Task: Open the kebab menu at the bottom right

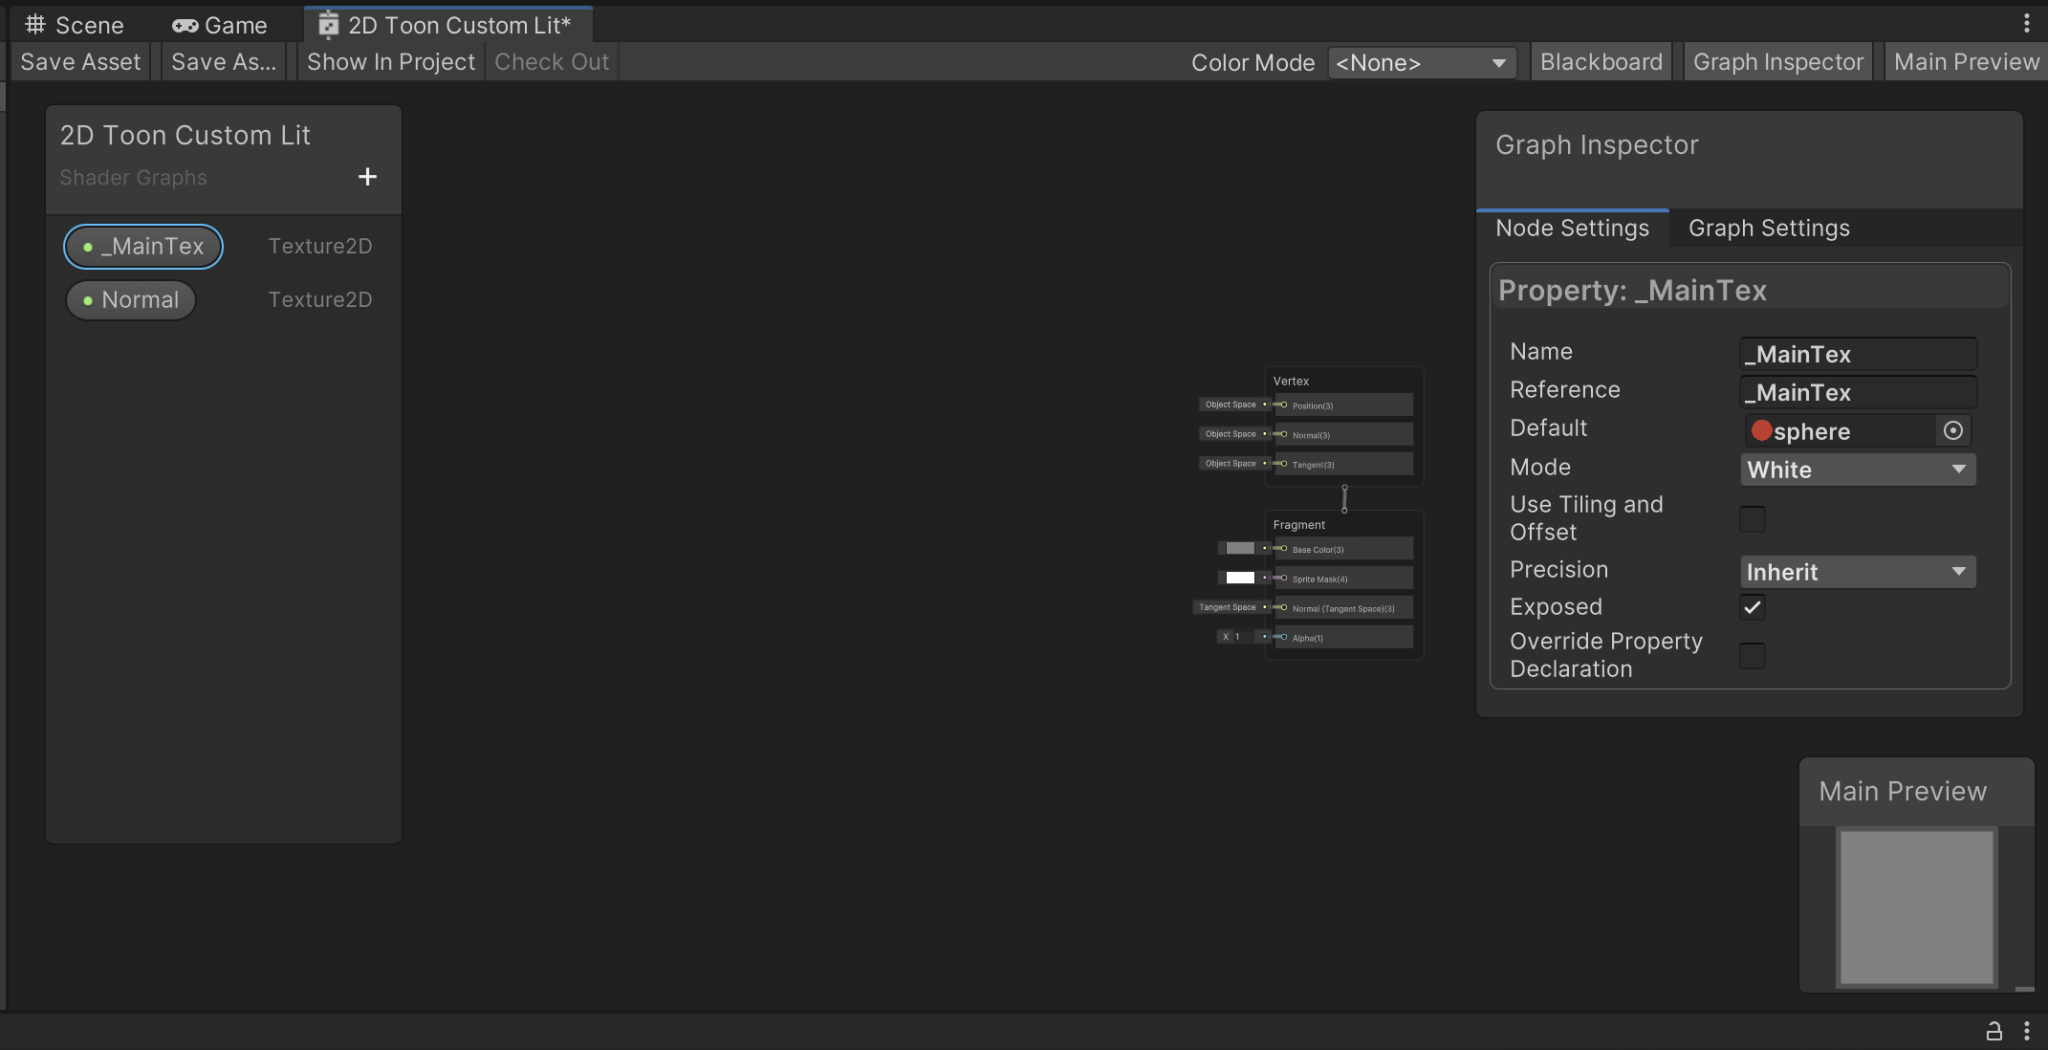Action: pos(2026,1031)
